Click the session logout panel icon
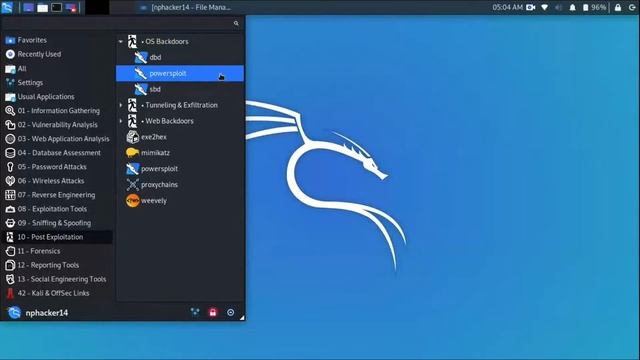640x360 pixels. [632, 7]
